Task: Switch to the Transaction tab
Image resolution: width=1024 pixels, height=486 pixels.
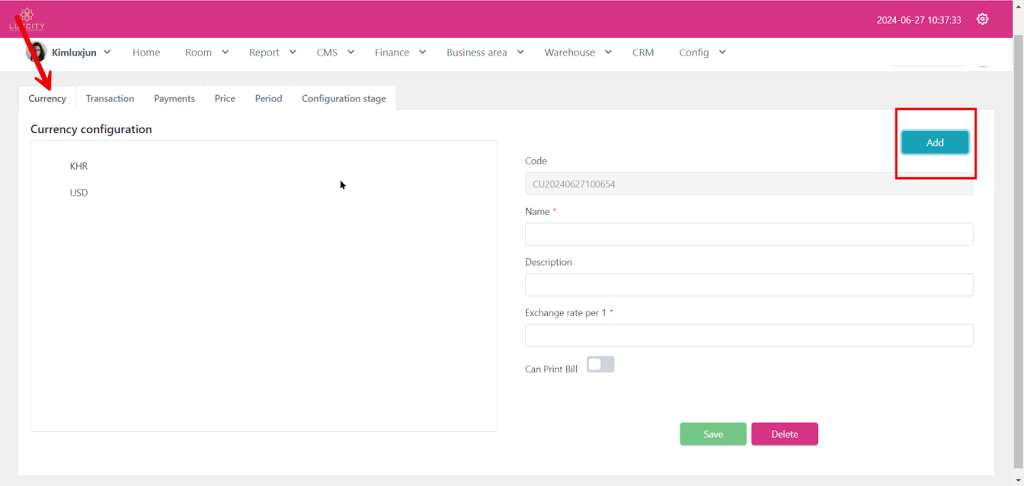Action: click(110, 98)
